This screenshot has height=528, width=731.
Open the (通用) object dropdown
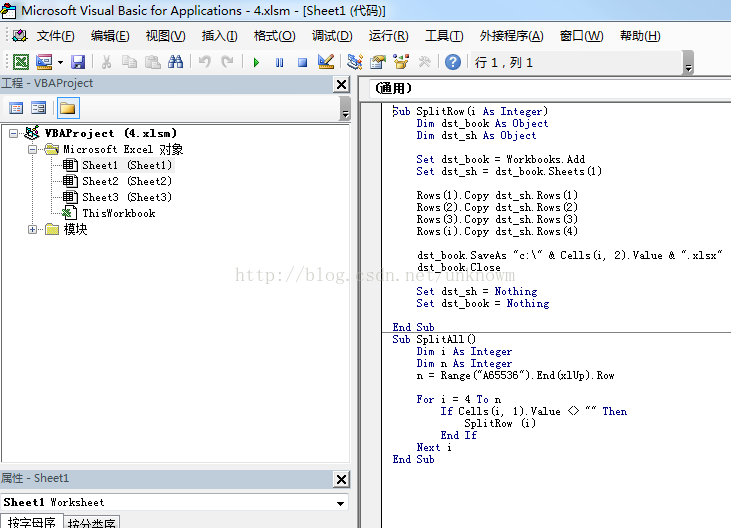[550, 88]
